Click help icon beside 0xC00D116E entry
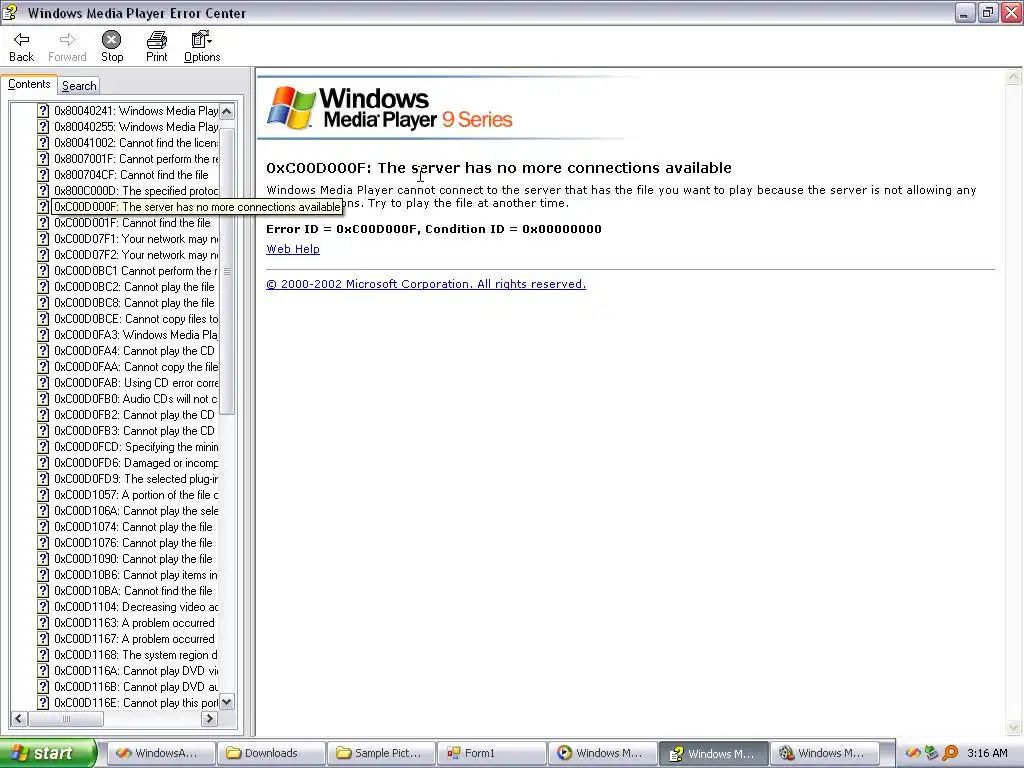1024x768 pixels. click(43, 703)
